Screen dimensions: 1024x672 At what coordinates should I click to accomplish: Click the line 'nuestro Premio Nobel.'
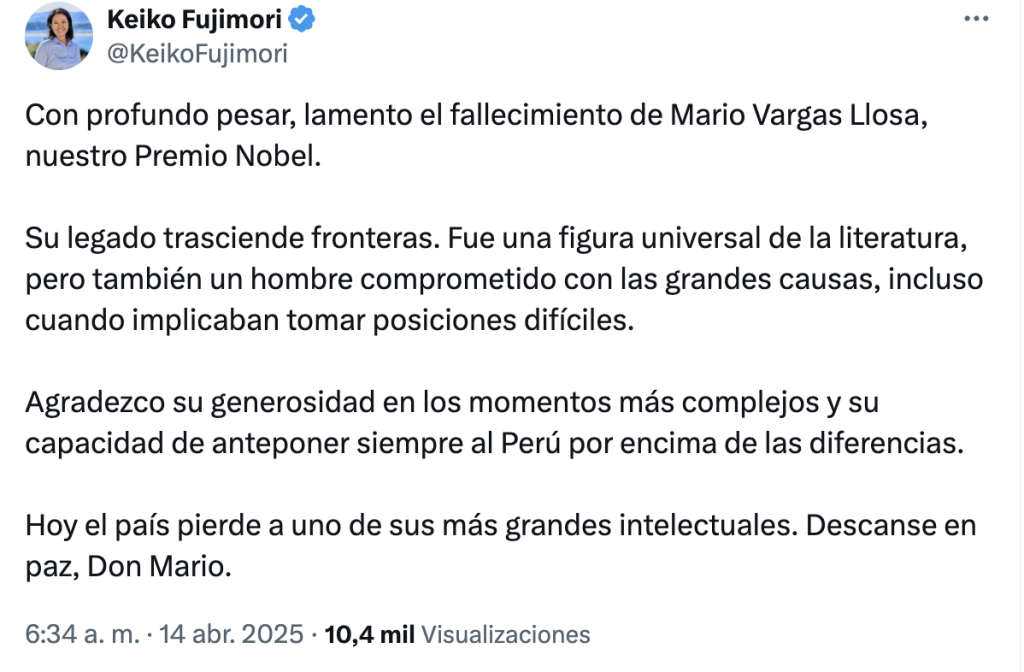point(173,156)
